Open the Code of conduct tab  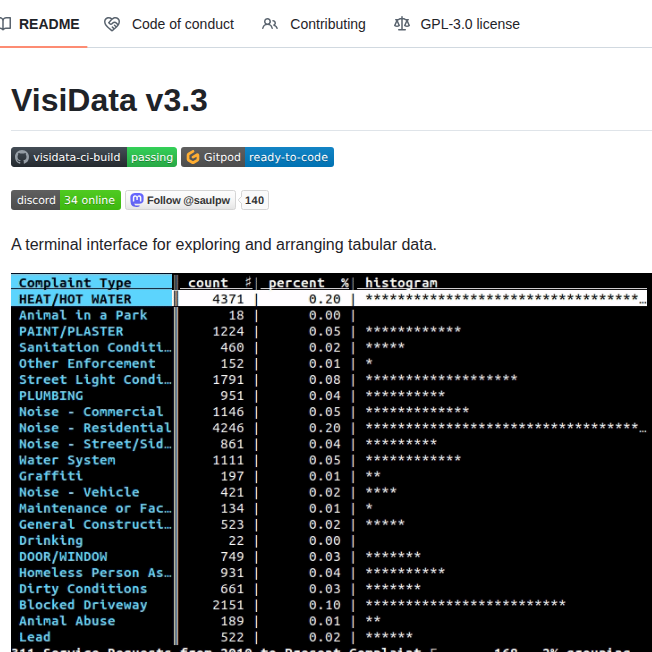tap(169, 24)
